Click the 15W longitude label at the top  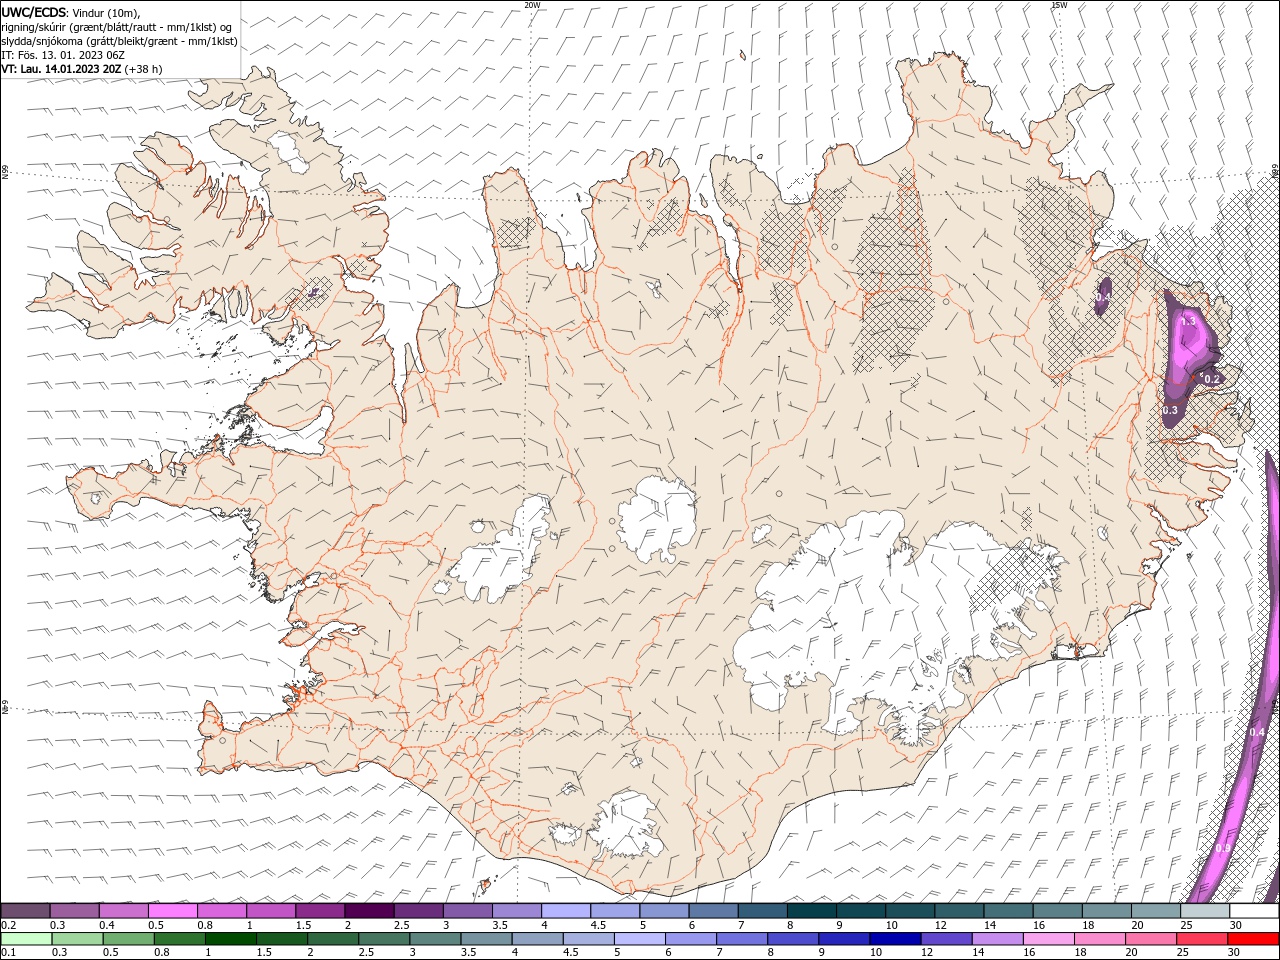point(1059,5)
